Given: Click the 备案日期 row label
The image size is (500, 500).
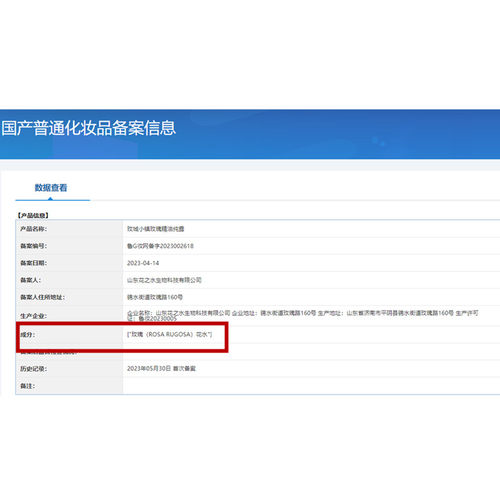Looking at the screenshot, I should pyautogui.click(x=33, y=263).
